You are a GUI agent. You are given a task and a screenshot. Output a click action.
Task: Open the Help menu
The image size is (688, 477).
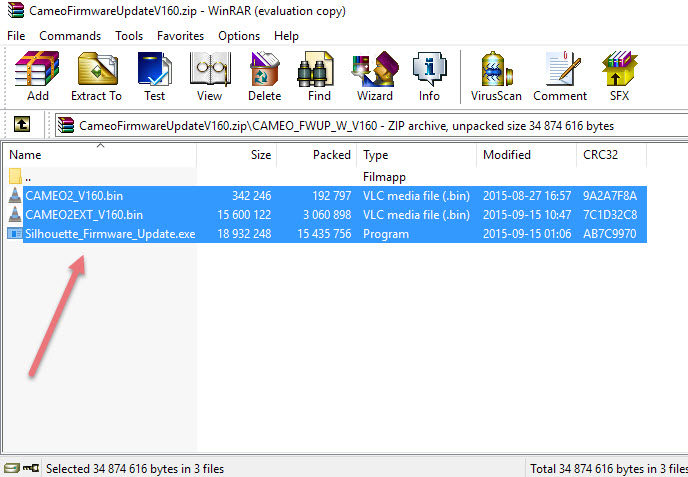point(287,36)
